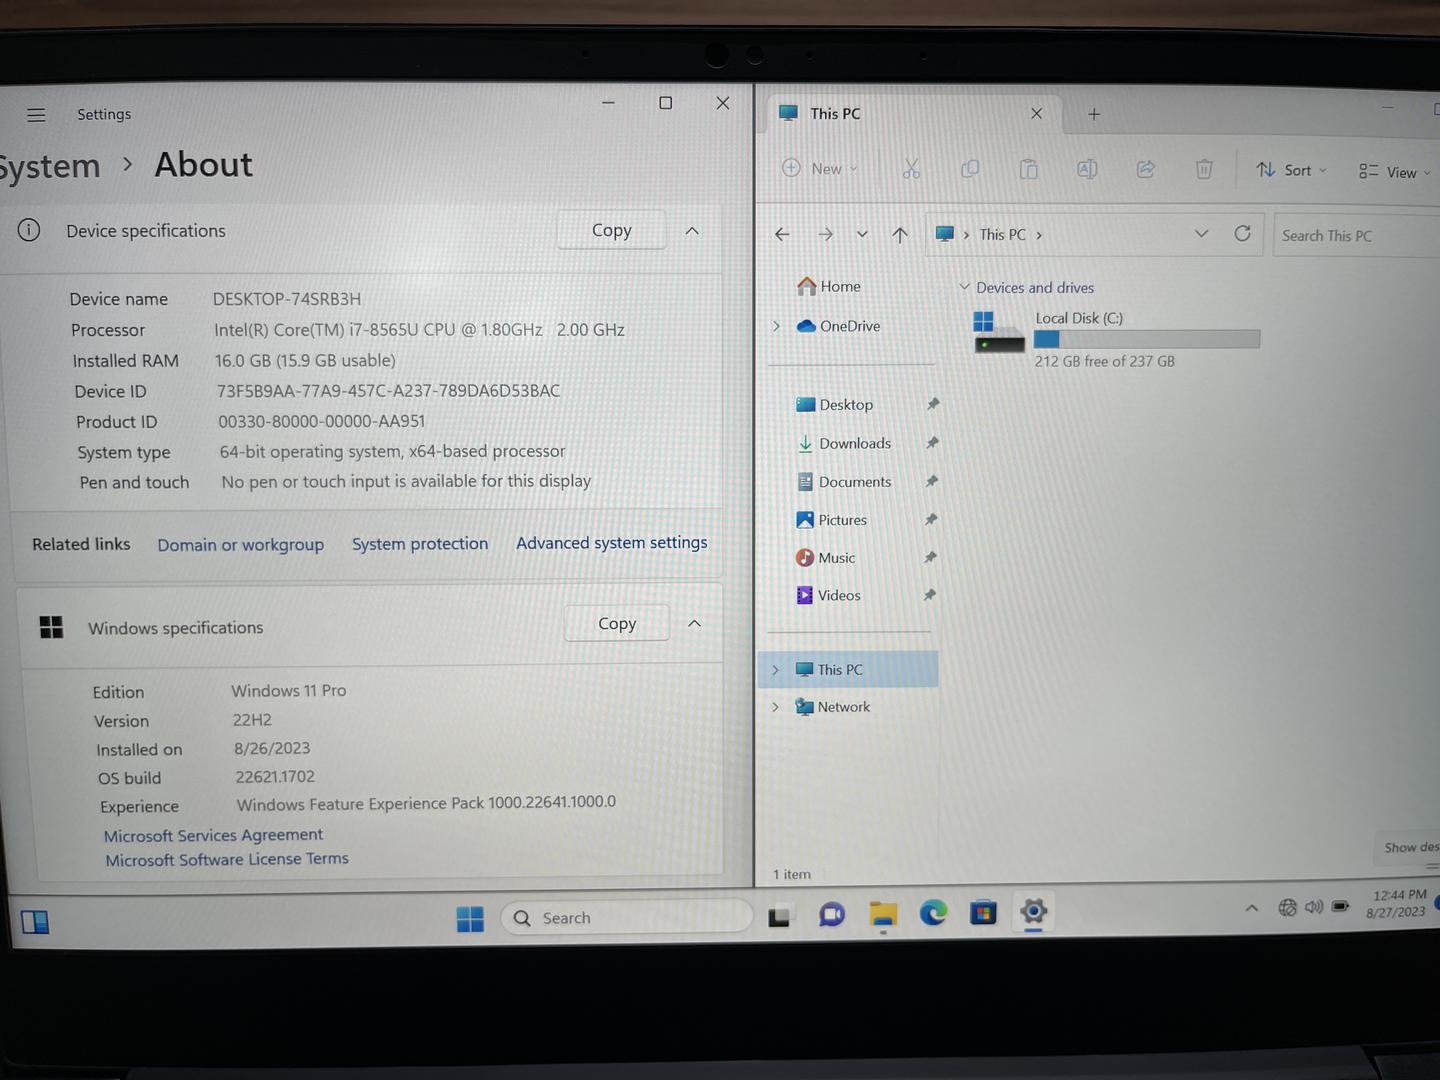Click the Copy icon in Explorer toolbar

pyautogui.click(x=970, y=169)
